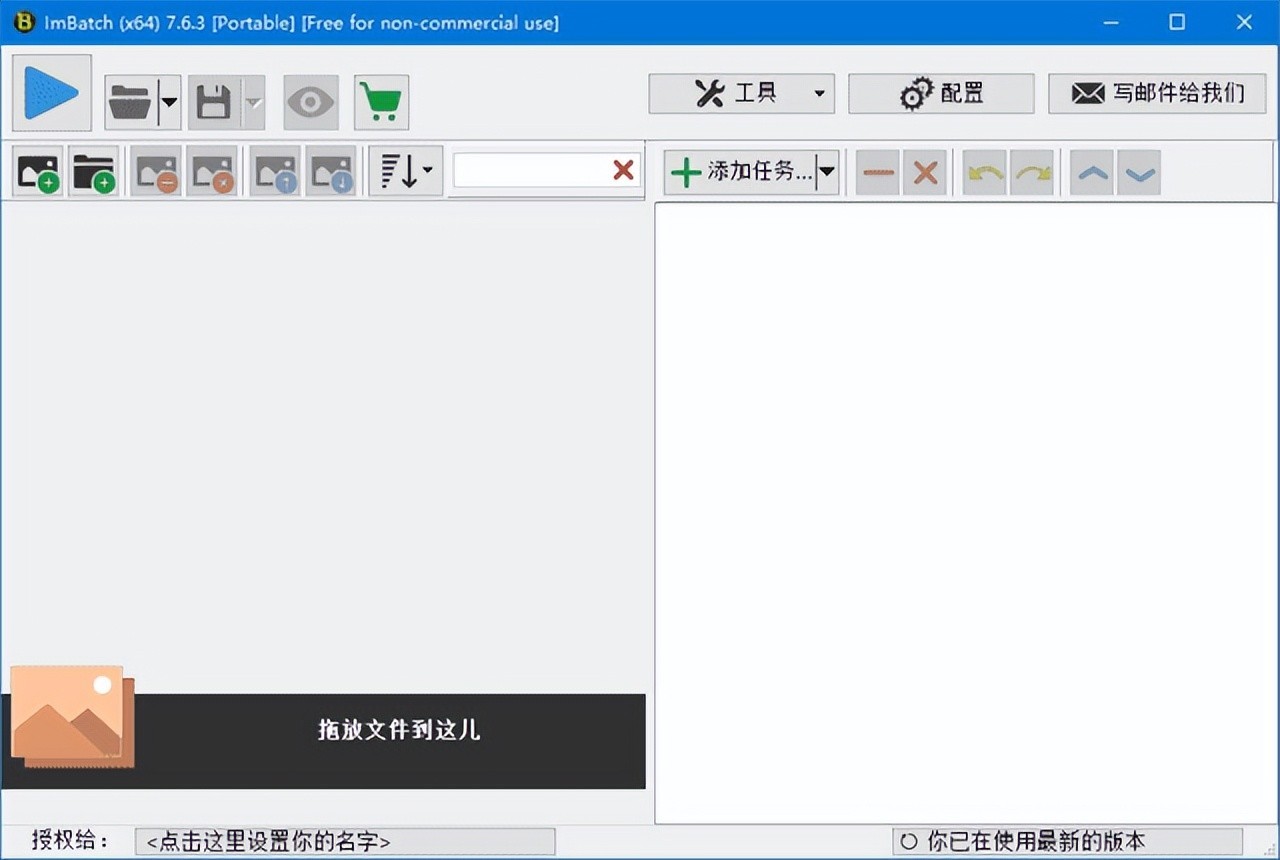Viewport: 1280px width, 860px height.
Task: Open the sort order dropdown
Action: tap(406, 171)
